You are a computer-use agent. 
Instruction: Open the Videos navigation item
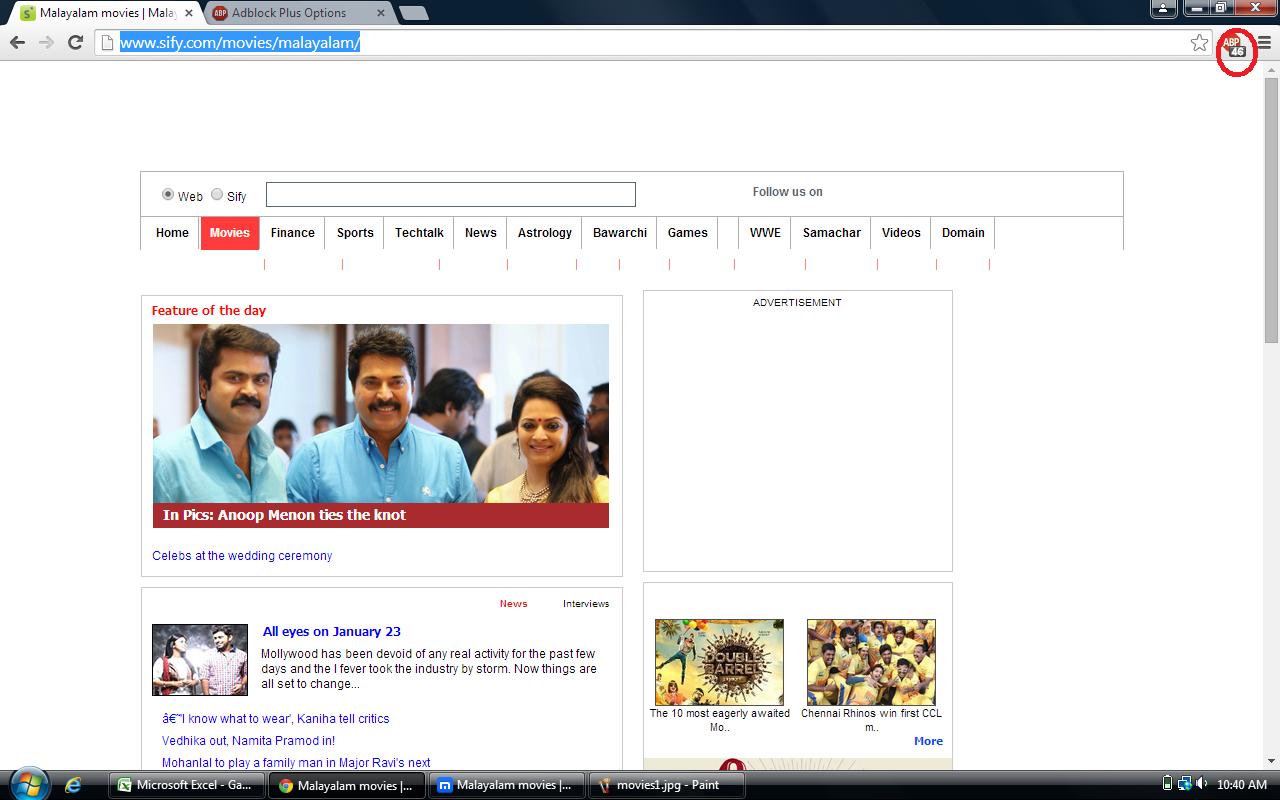[901, 233]
